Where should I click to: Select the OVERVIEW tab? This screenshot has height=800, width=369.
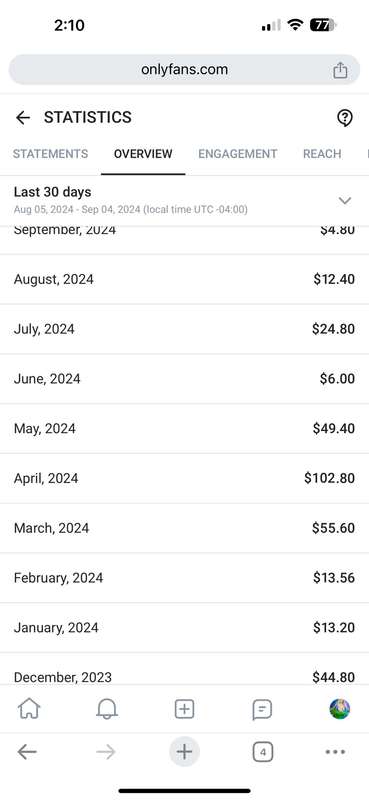click(143, 154)
